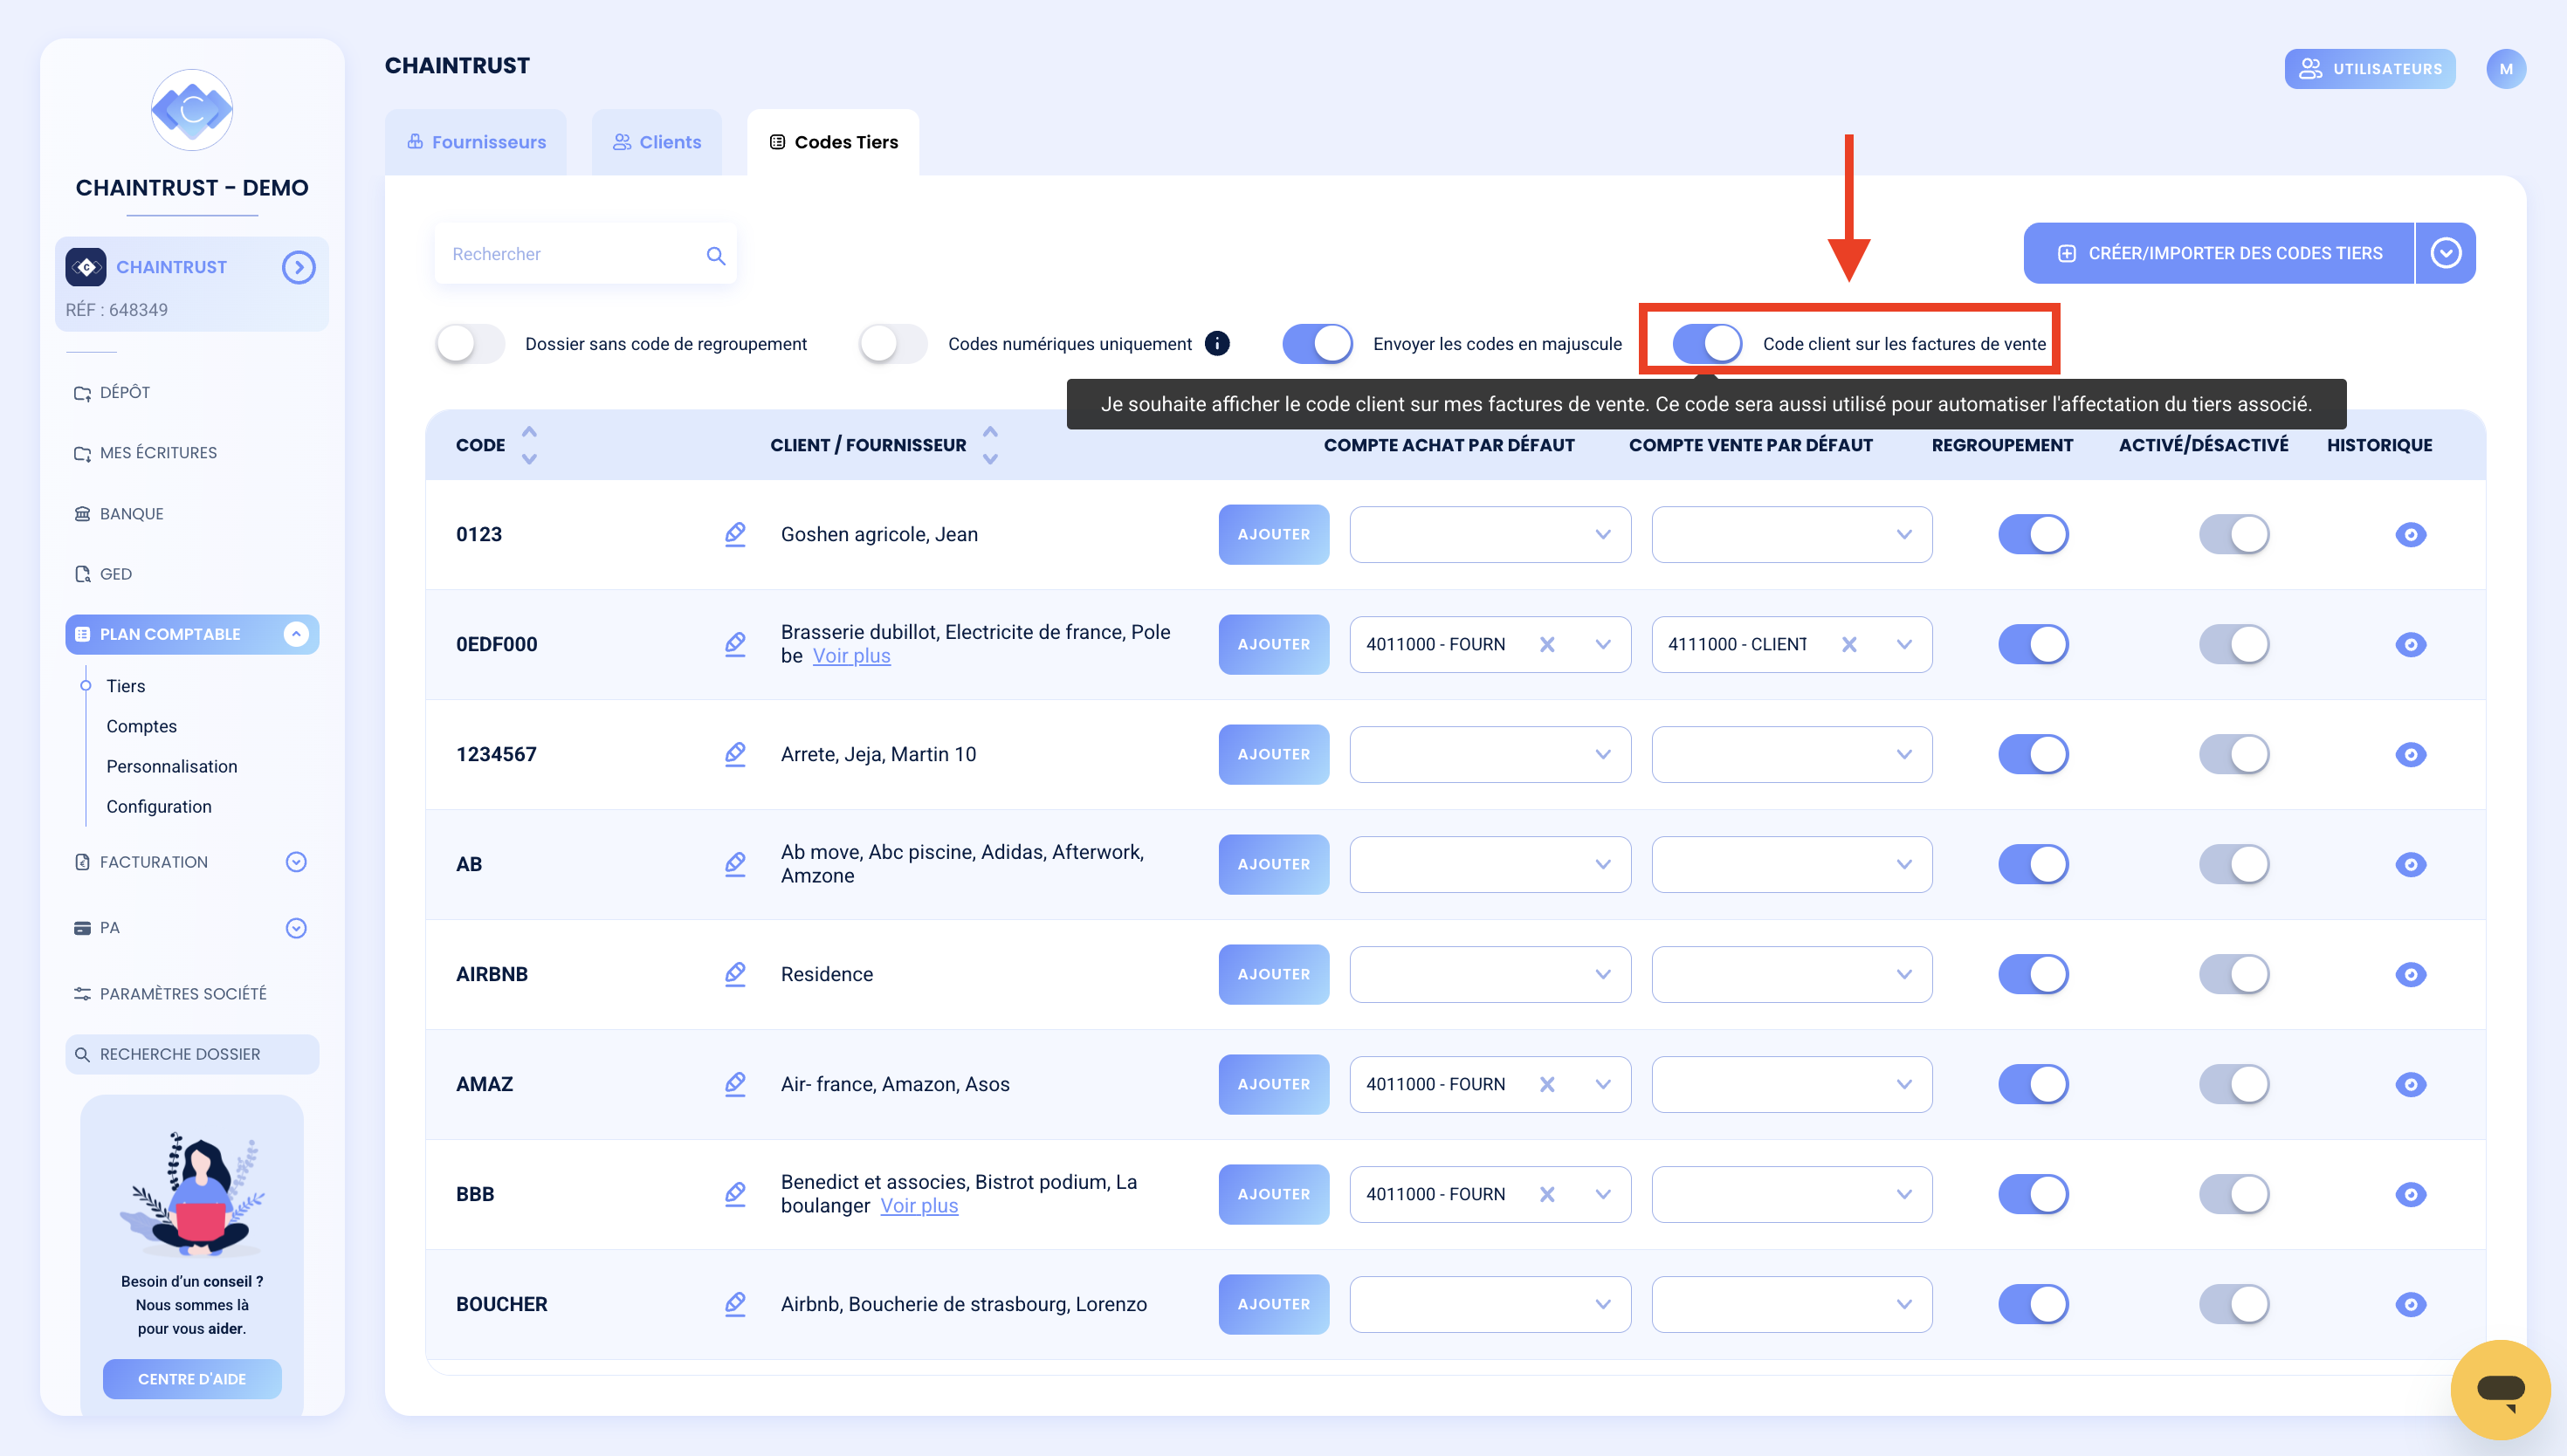This screenshot has width=2567, height=1456.
Task: Click the Recherche dossier field
Action: (x=192, y=1054)
